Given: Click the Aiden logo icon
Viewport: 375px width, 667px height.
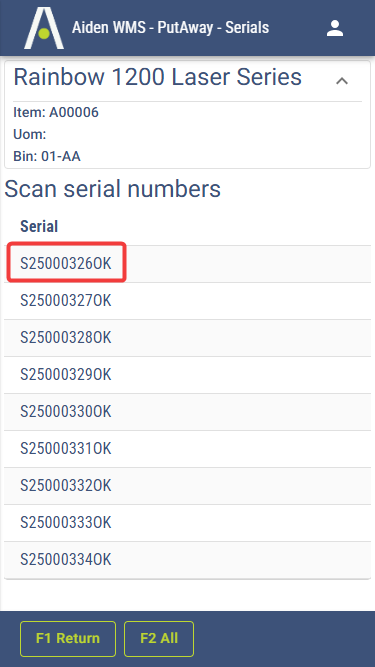Looking at the screenshot, I should point(44,28).
